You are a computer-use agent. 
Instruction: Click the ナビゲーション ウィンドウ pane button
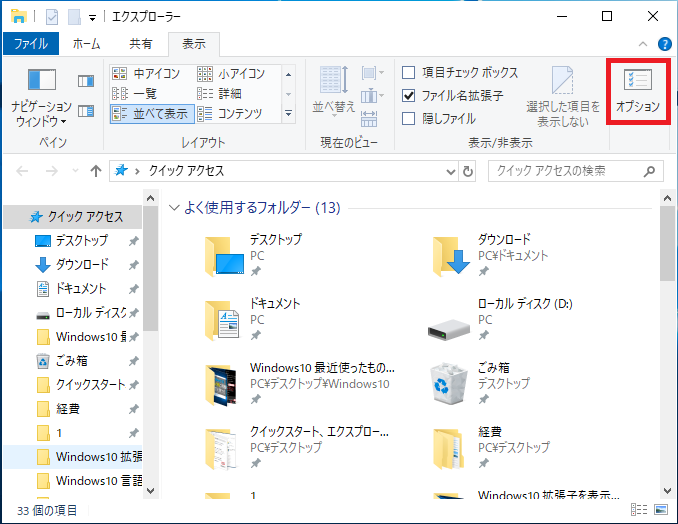[41, 98]
